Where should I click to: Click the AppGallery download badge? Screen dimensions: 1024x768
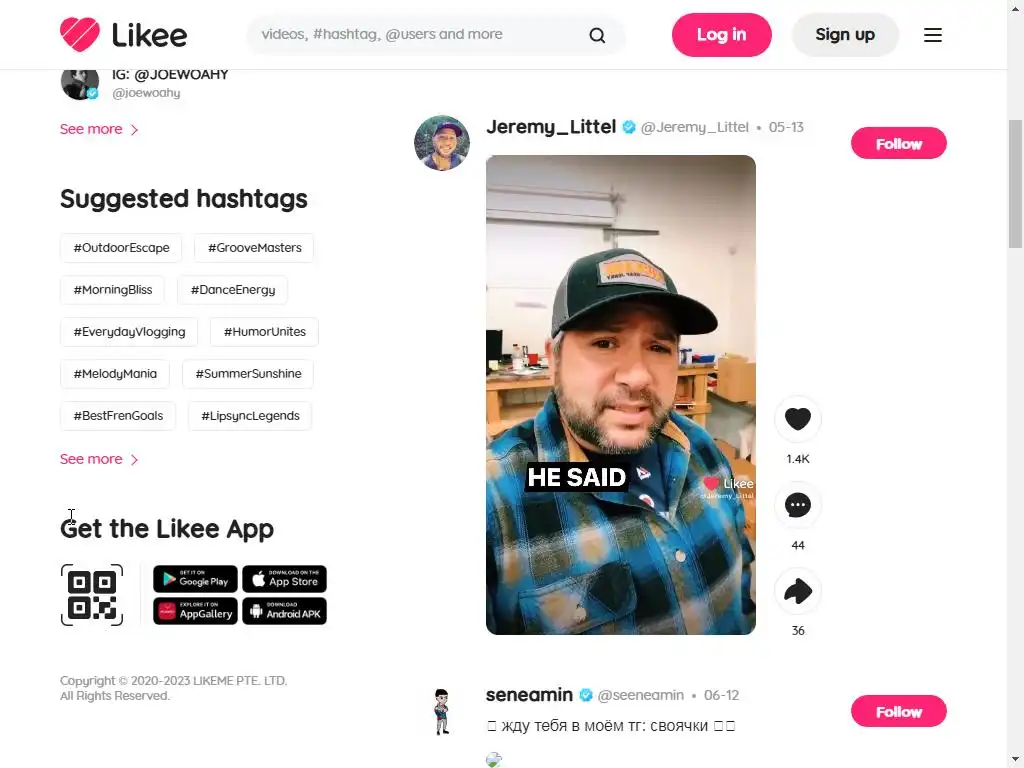[x=195, y=611]
